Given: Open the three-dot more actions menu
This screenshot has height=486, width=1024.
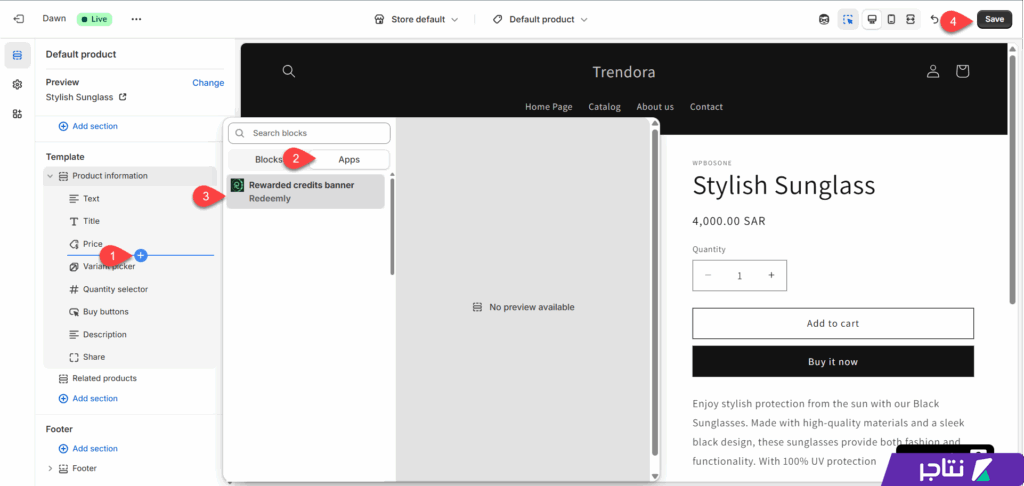Looking at the screenshot, I should (136, 19).
